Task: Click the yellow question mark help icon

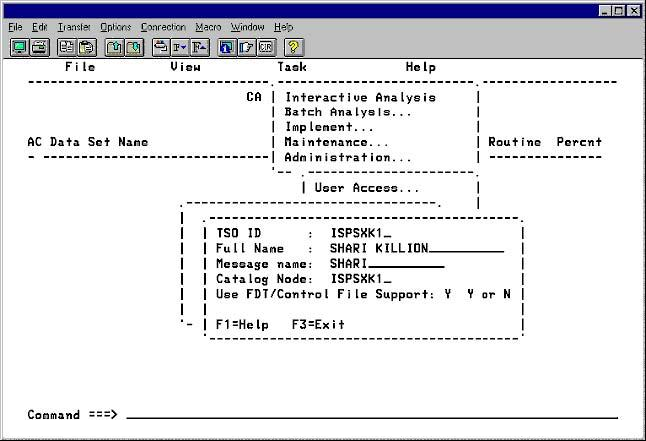Action: (293, 47)
